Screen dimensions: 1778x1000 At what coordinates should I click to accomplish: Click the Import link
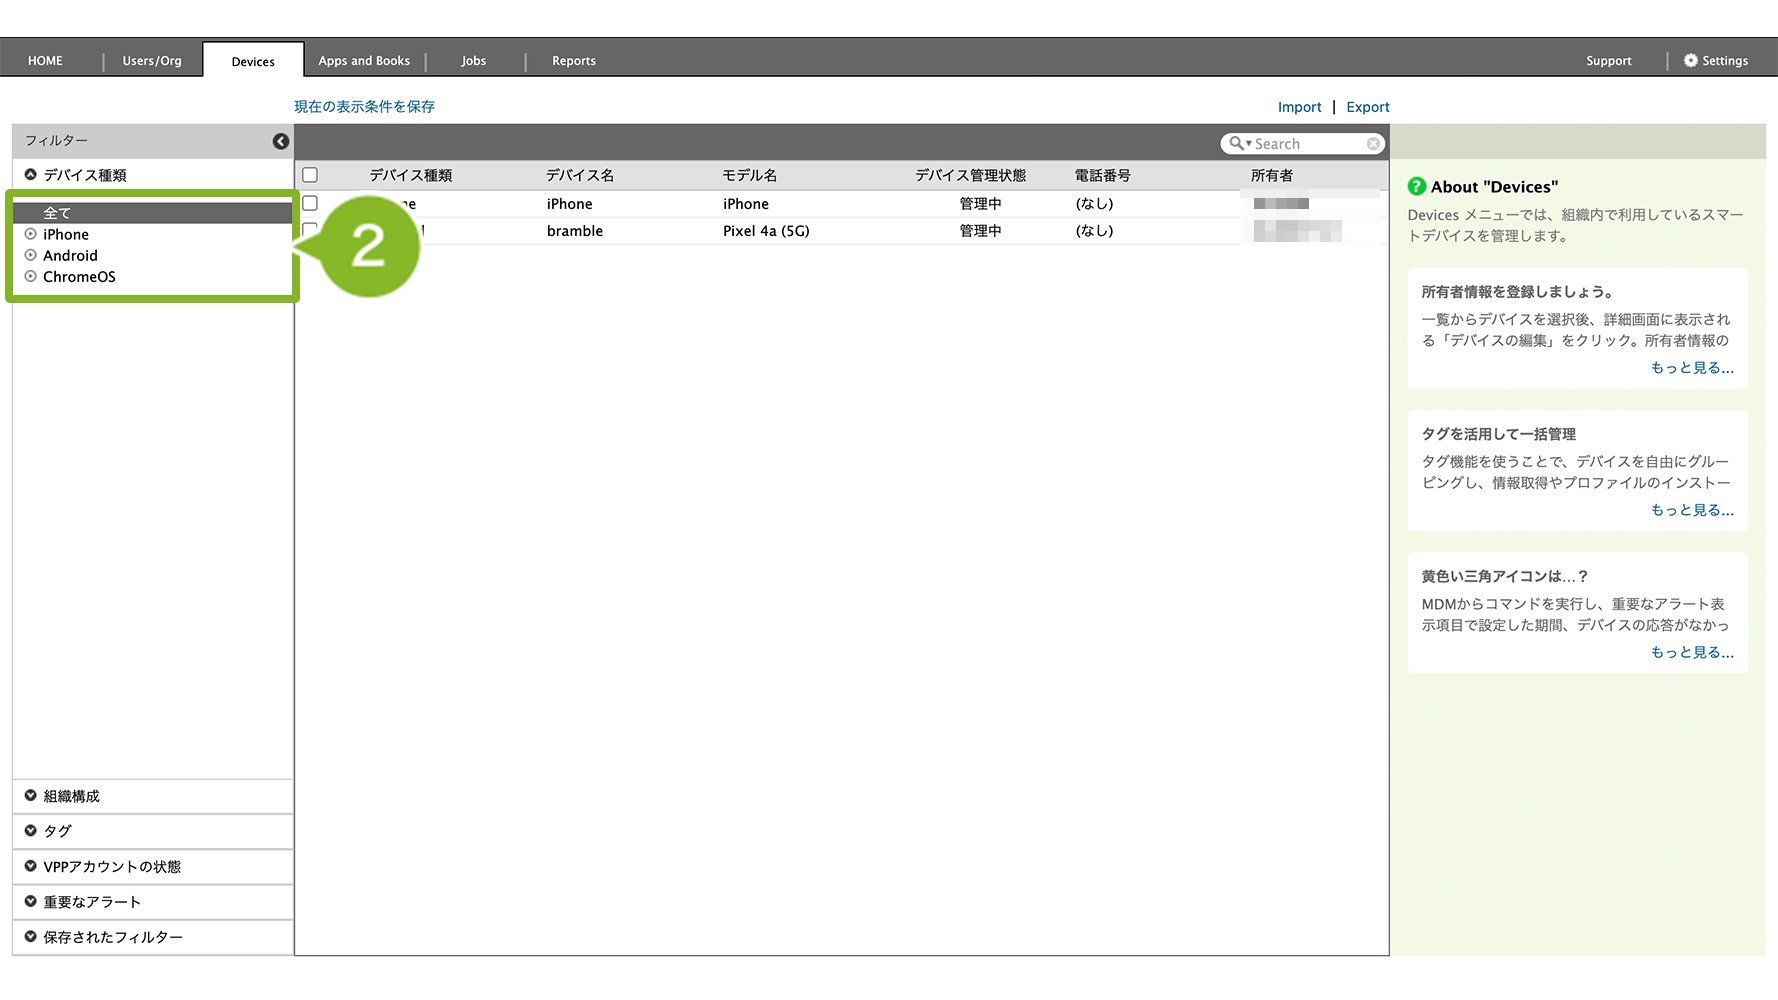click(1299, 107)
